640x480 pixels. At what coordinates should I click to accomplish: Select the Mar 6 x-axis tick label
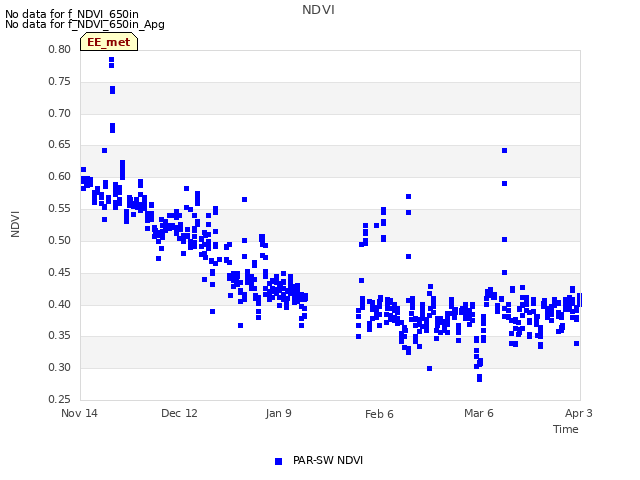click(x=479, y=413)
